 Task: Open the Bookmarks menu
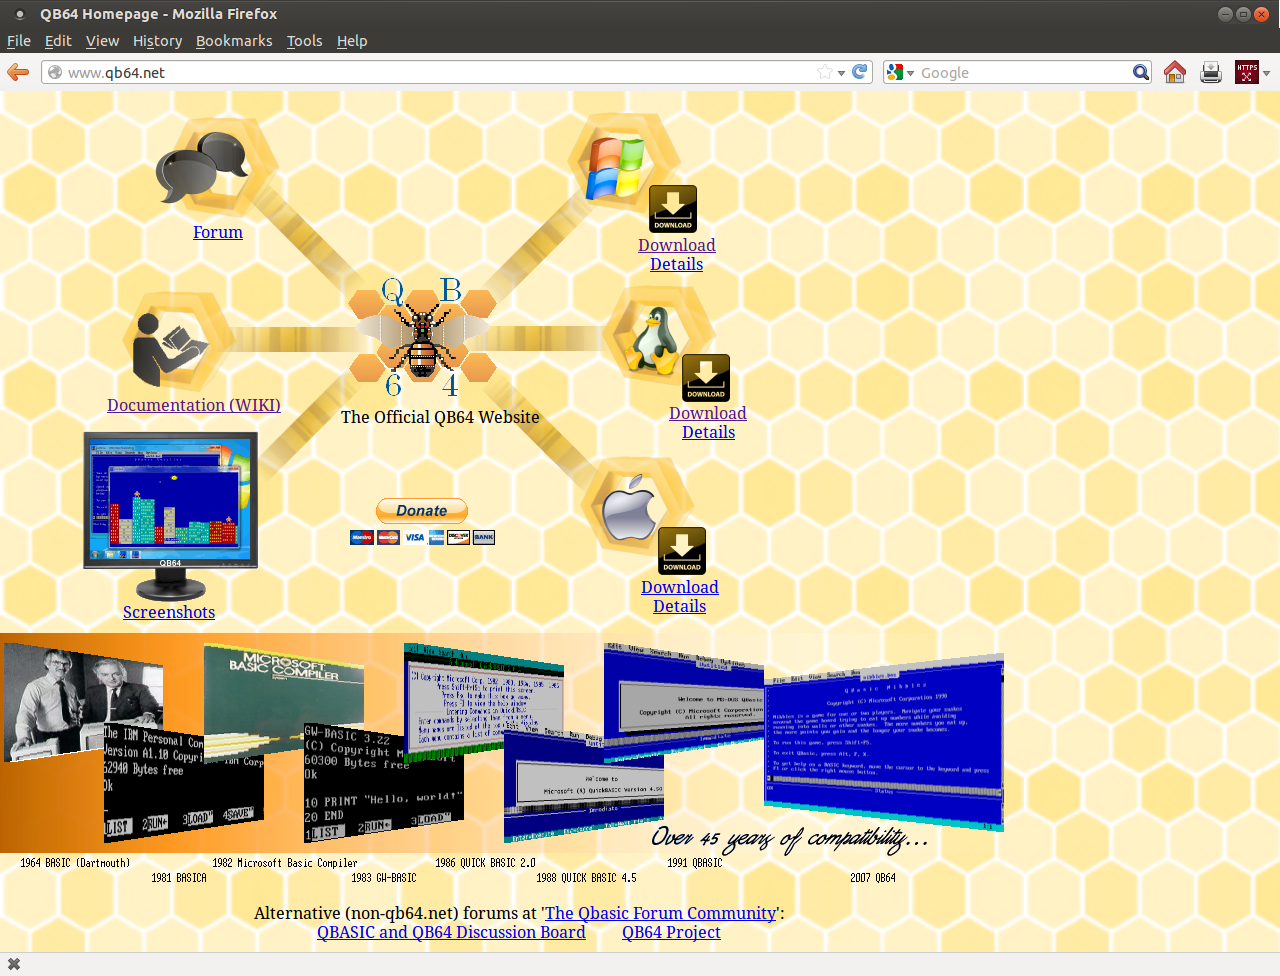coord(234,41)
